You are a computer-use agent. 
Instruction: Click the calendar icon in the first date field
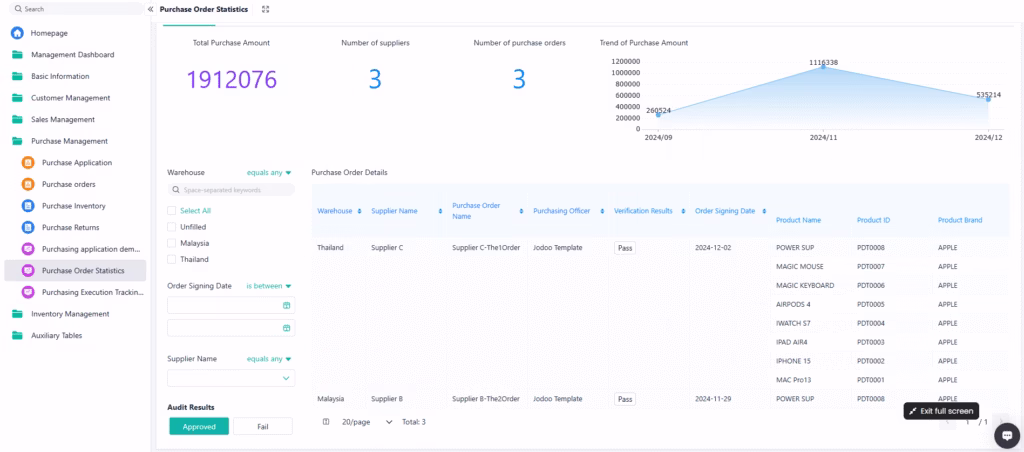286,305
